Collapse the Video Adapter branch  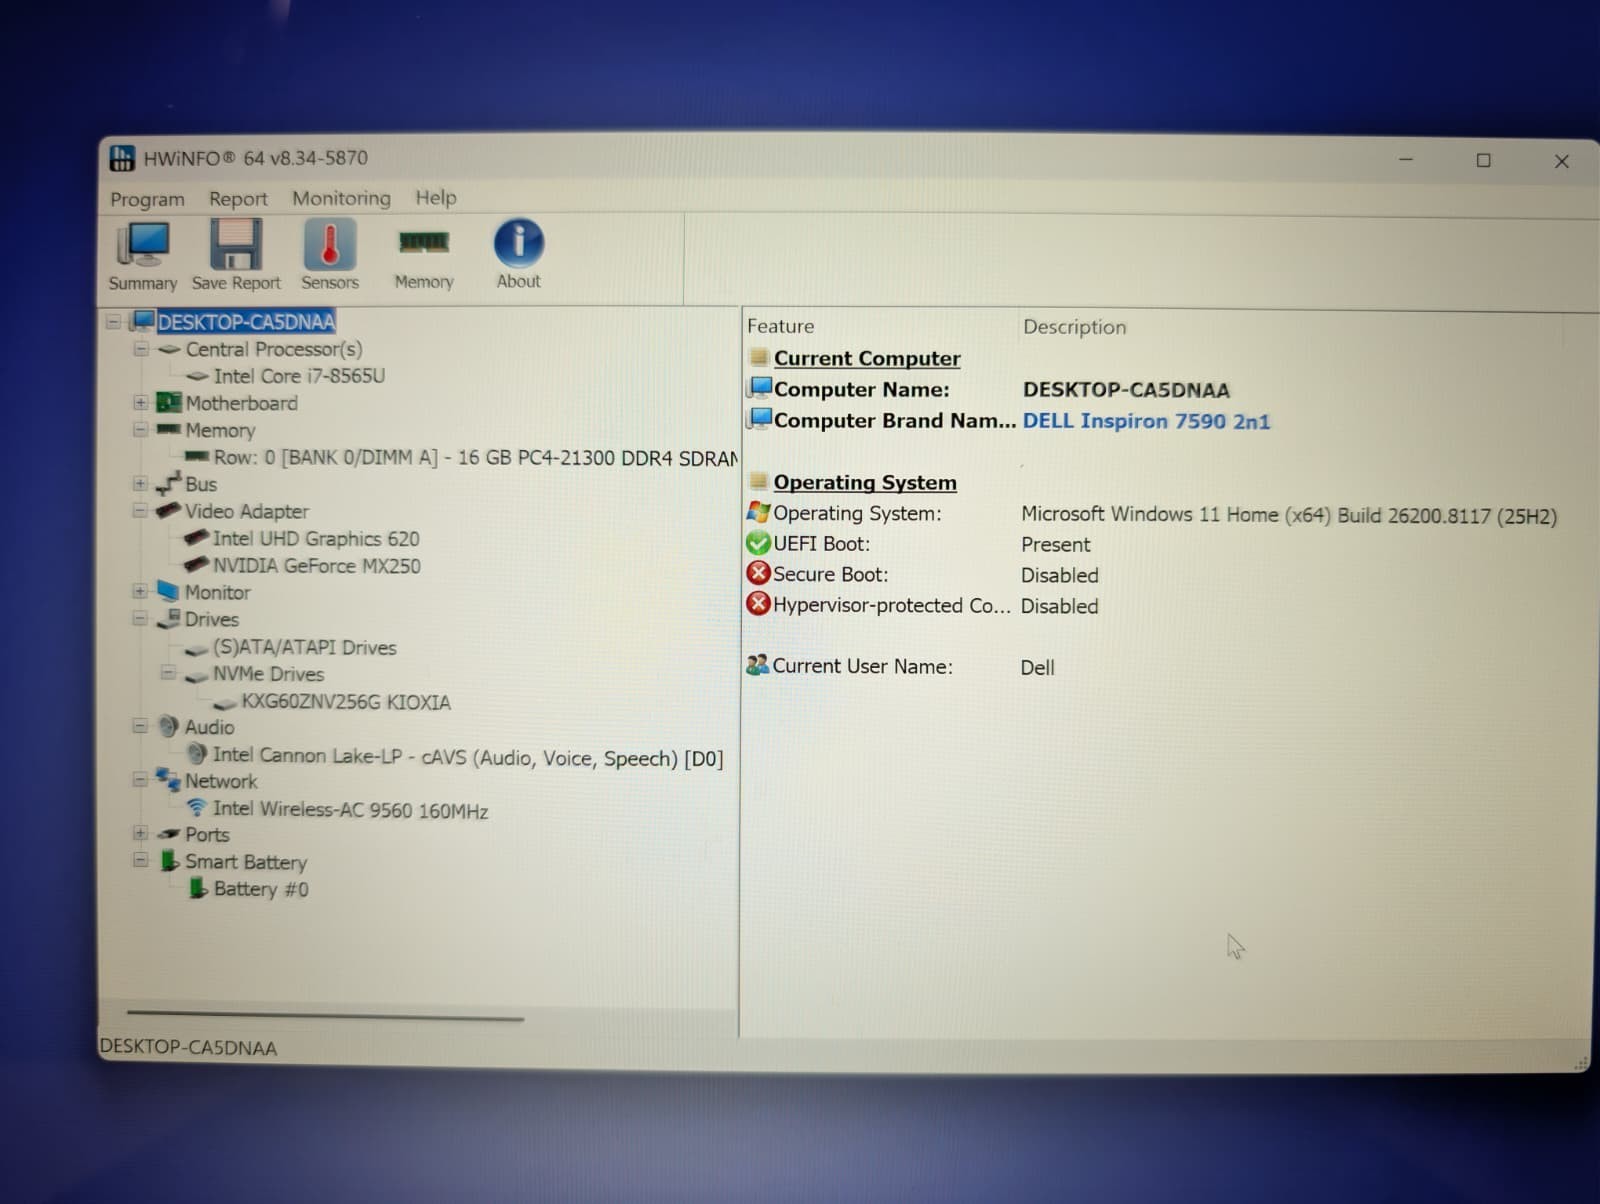click(141, 511)
